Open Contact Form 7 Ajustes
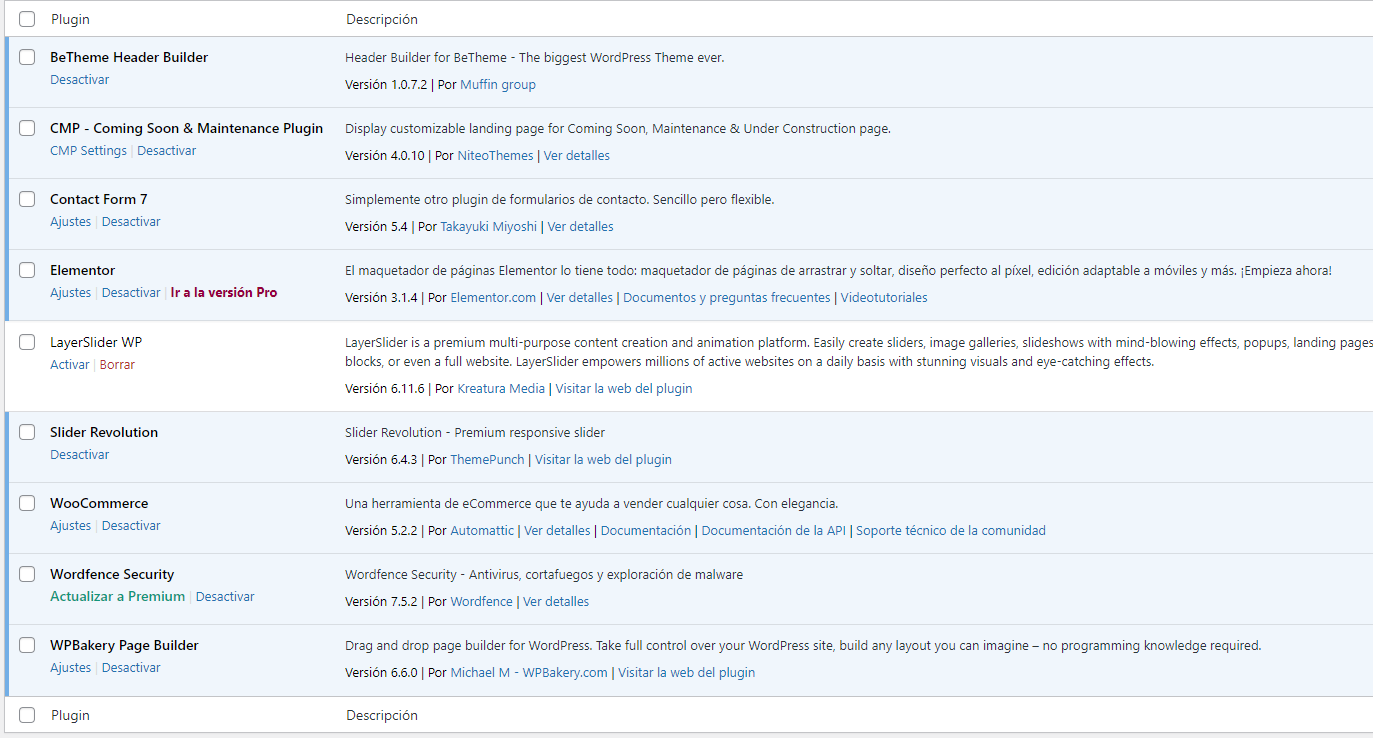Image resolution: width=1373 pixels, height=738 pixels. [71, 222]
